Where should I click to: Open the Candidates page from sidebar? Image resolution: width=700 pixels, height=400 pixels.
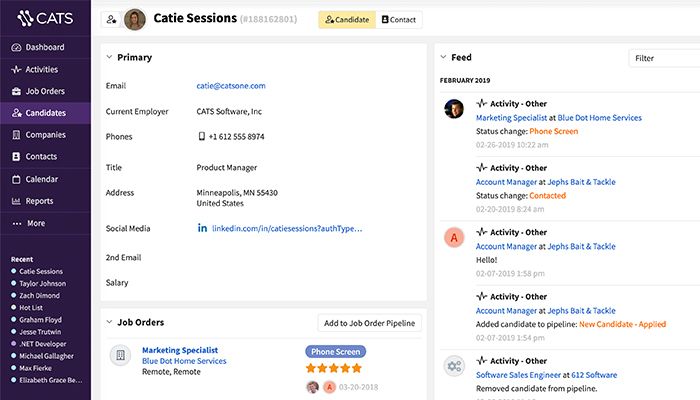45,113
